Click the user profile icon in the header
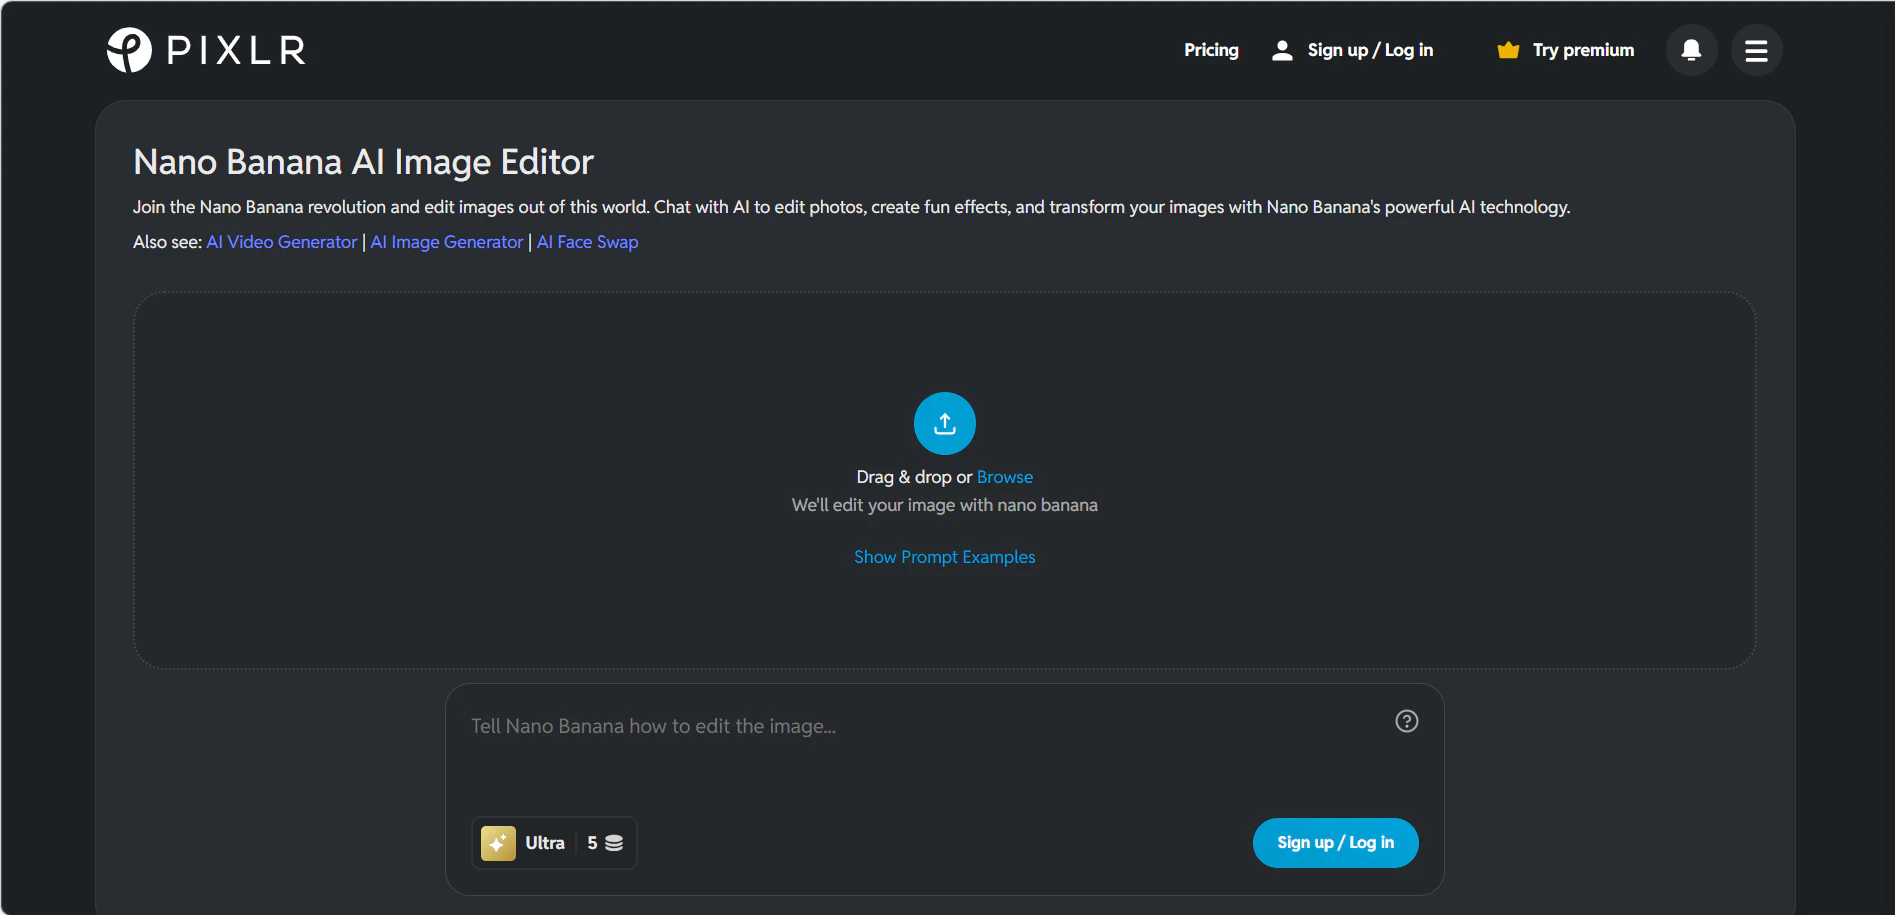1895x915 pixels. (1282, 50)
